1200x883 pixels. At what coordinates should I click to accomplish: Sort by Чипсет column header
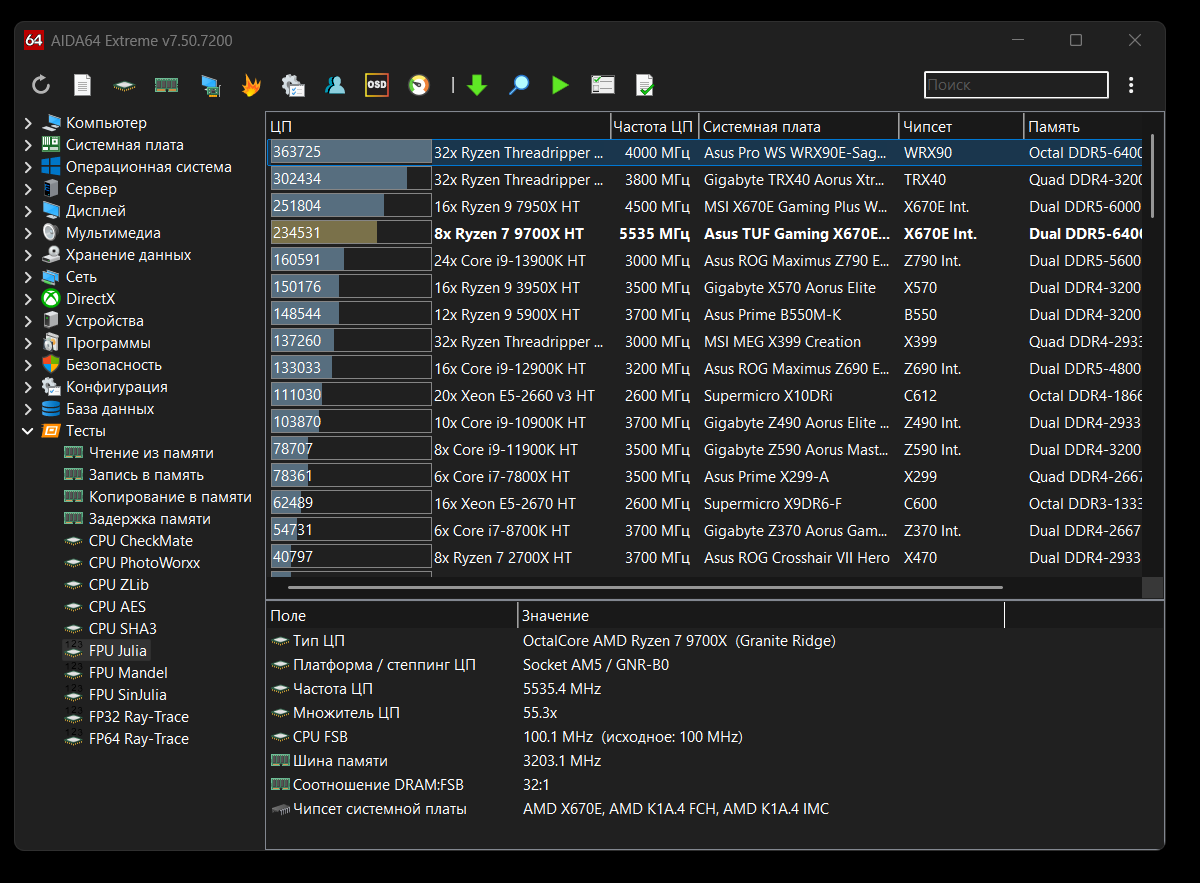961,127
